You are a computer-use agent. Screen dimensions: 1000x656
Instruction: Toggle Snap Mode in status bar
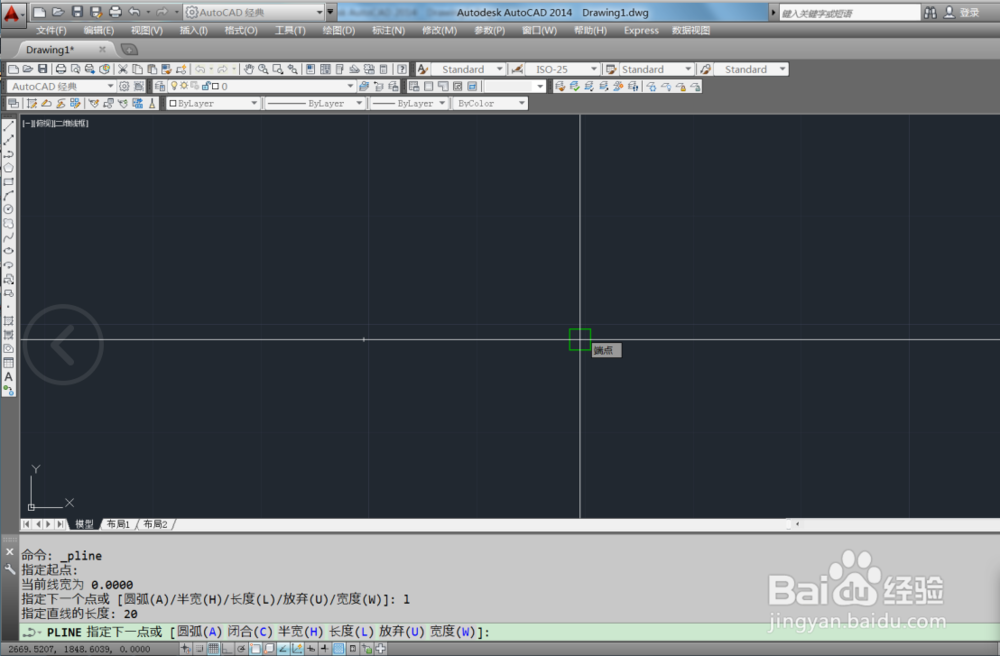pos(199,648)
